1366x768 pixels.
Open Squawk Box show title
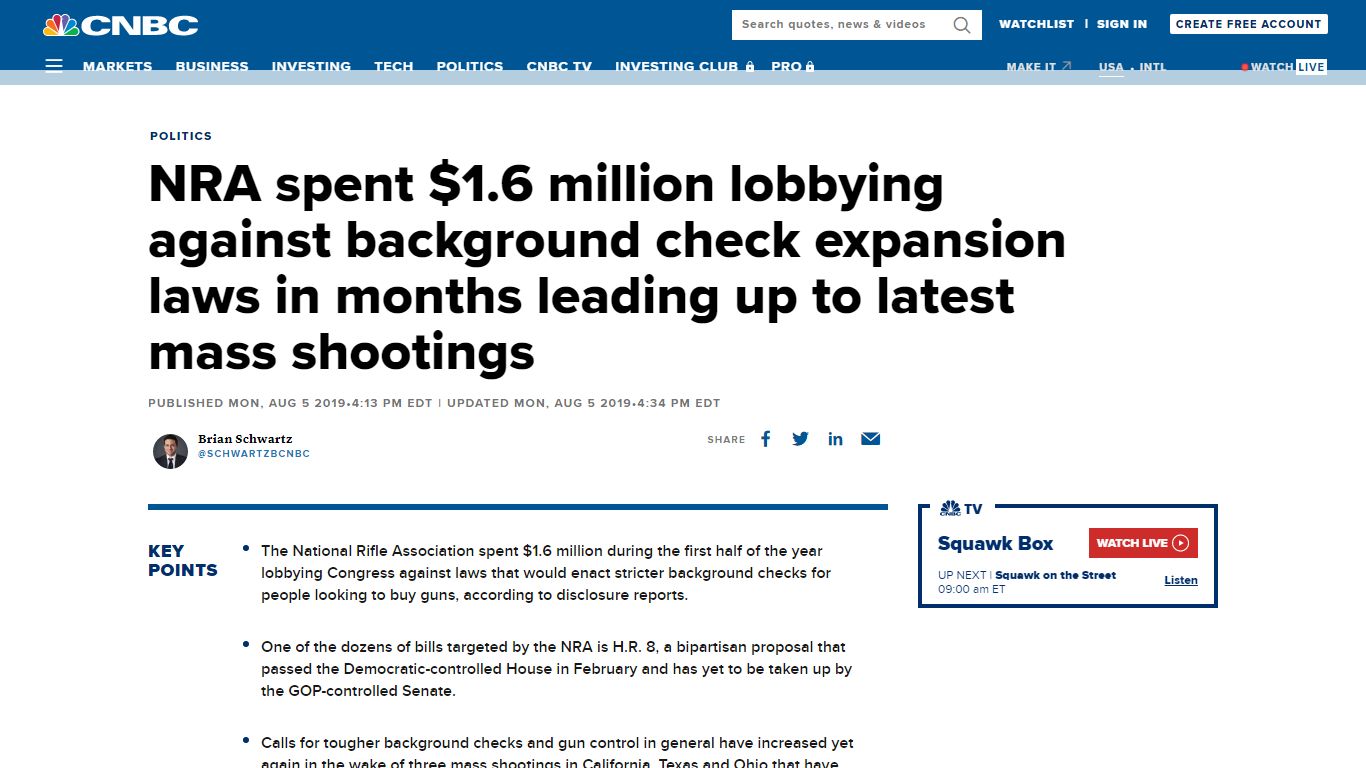[x=995, y=543]
